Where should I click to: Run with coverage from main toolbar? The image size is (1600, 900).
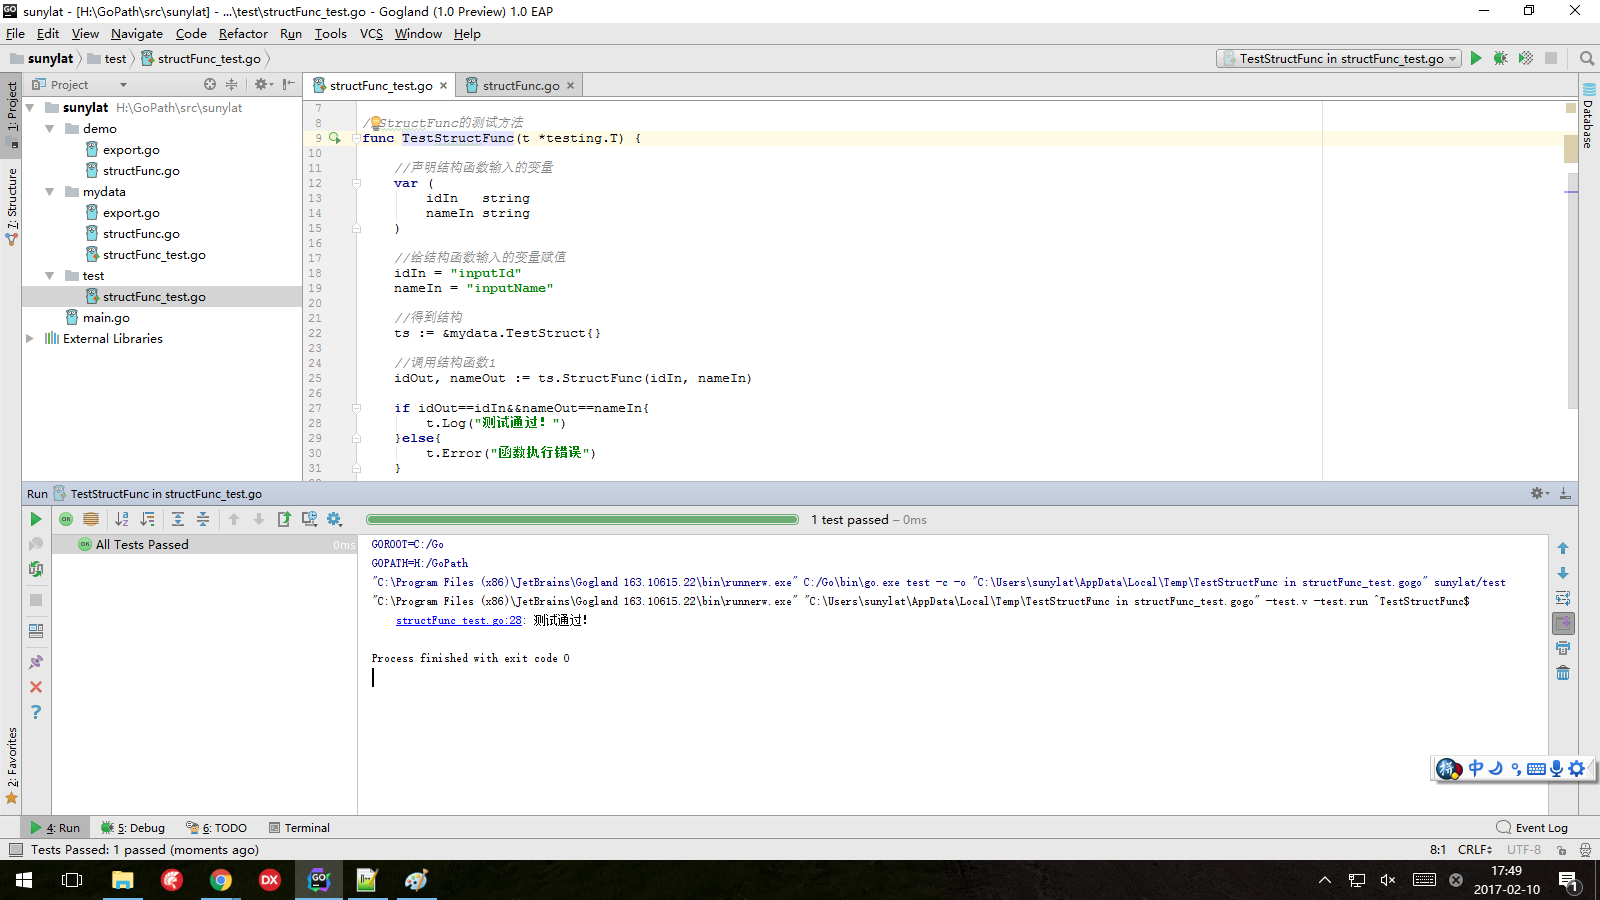coord(1526,58)
